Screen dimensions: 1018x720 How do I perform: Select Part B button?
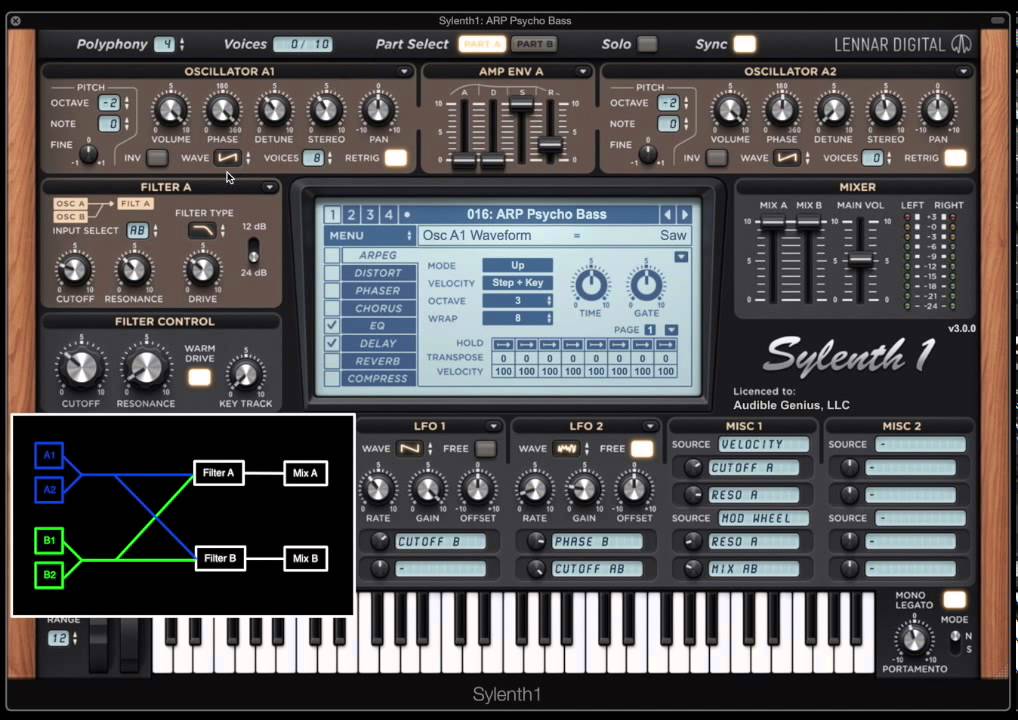[534, 44]
